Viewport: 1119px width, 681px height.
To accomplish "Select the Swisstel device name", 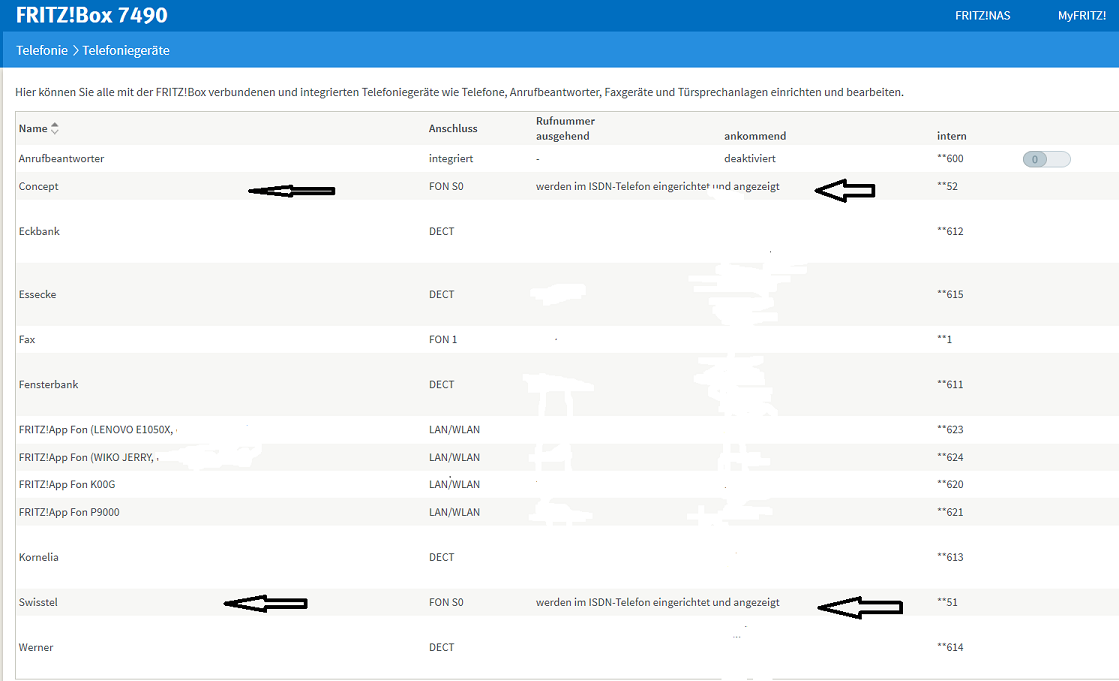I will click(x=39, y=602).
